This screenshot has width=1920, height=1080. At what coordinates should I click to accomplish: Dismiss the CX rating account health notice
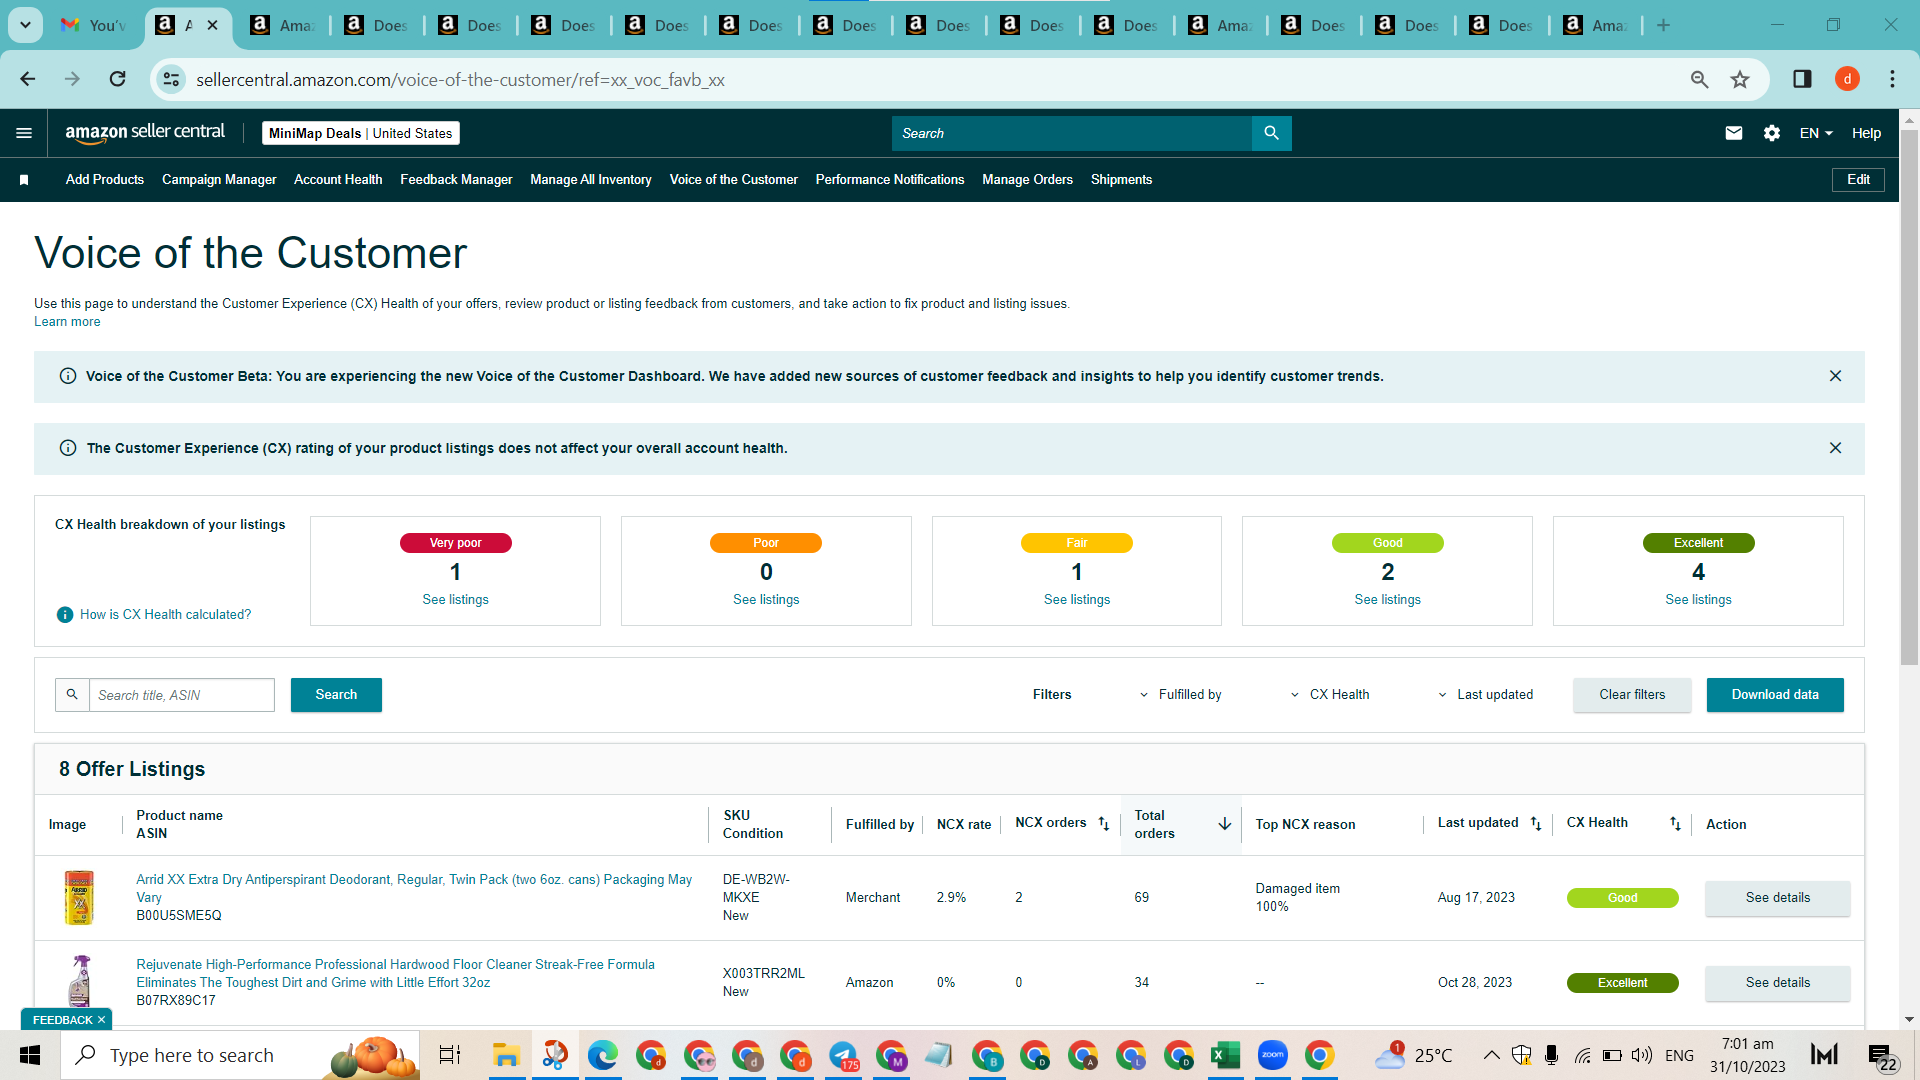(x=1835, y=448)
